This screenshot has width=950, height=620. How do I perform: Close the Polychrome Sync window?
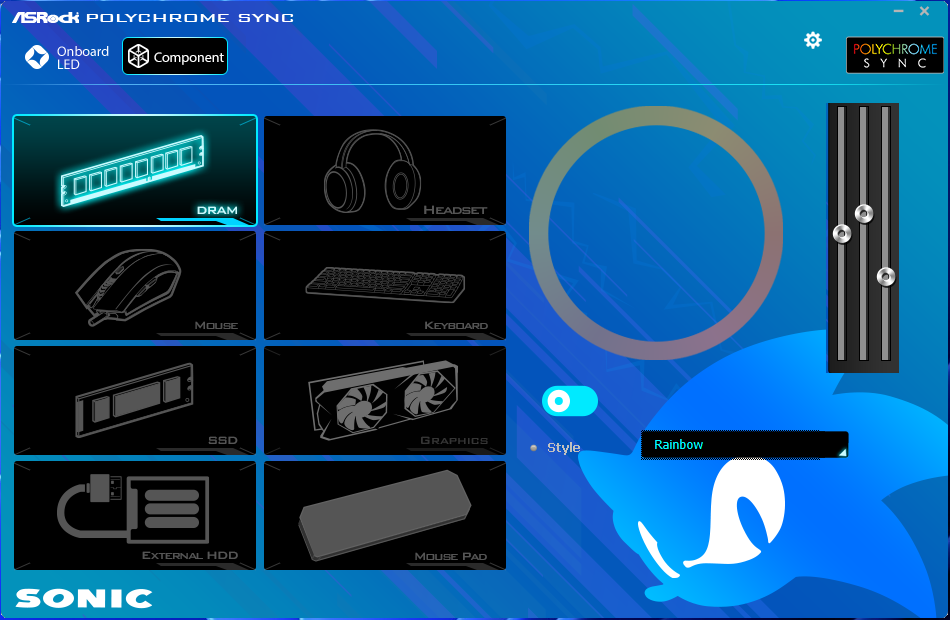click(925, 11)
